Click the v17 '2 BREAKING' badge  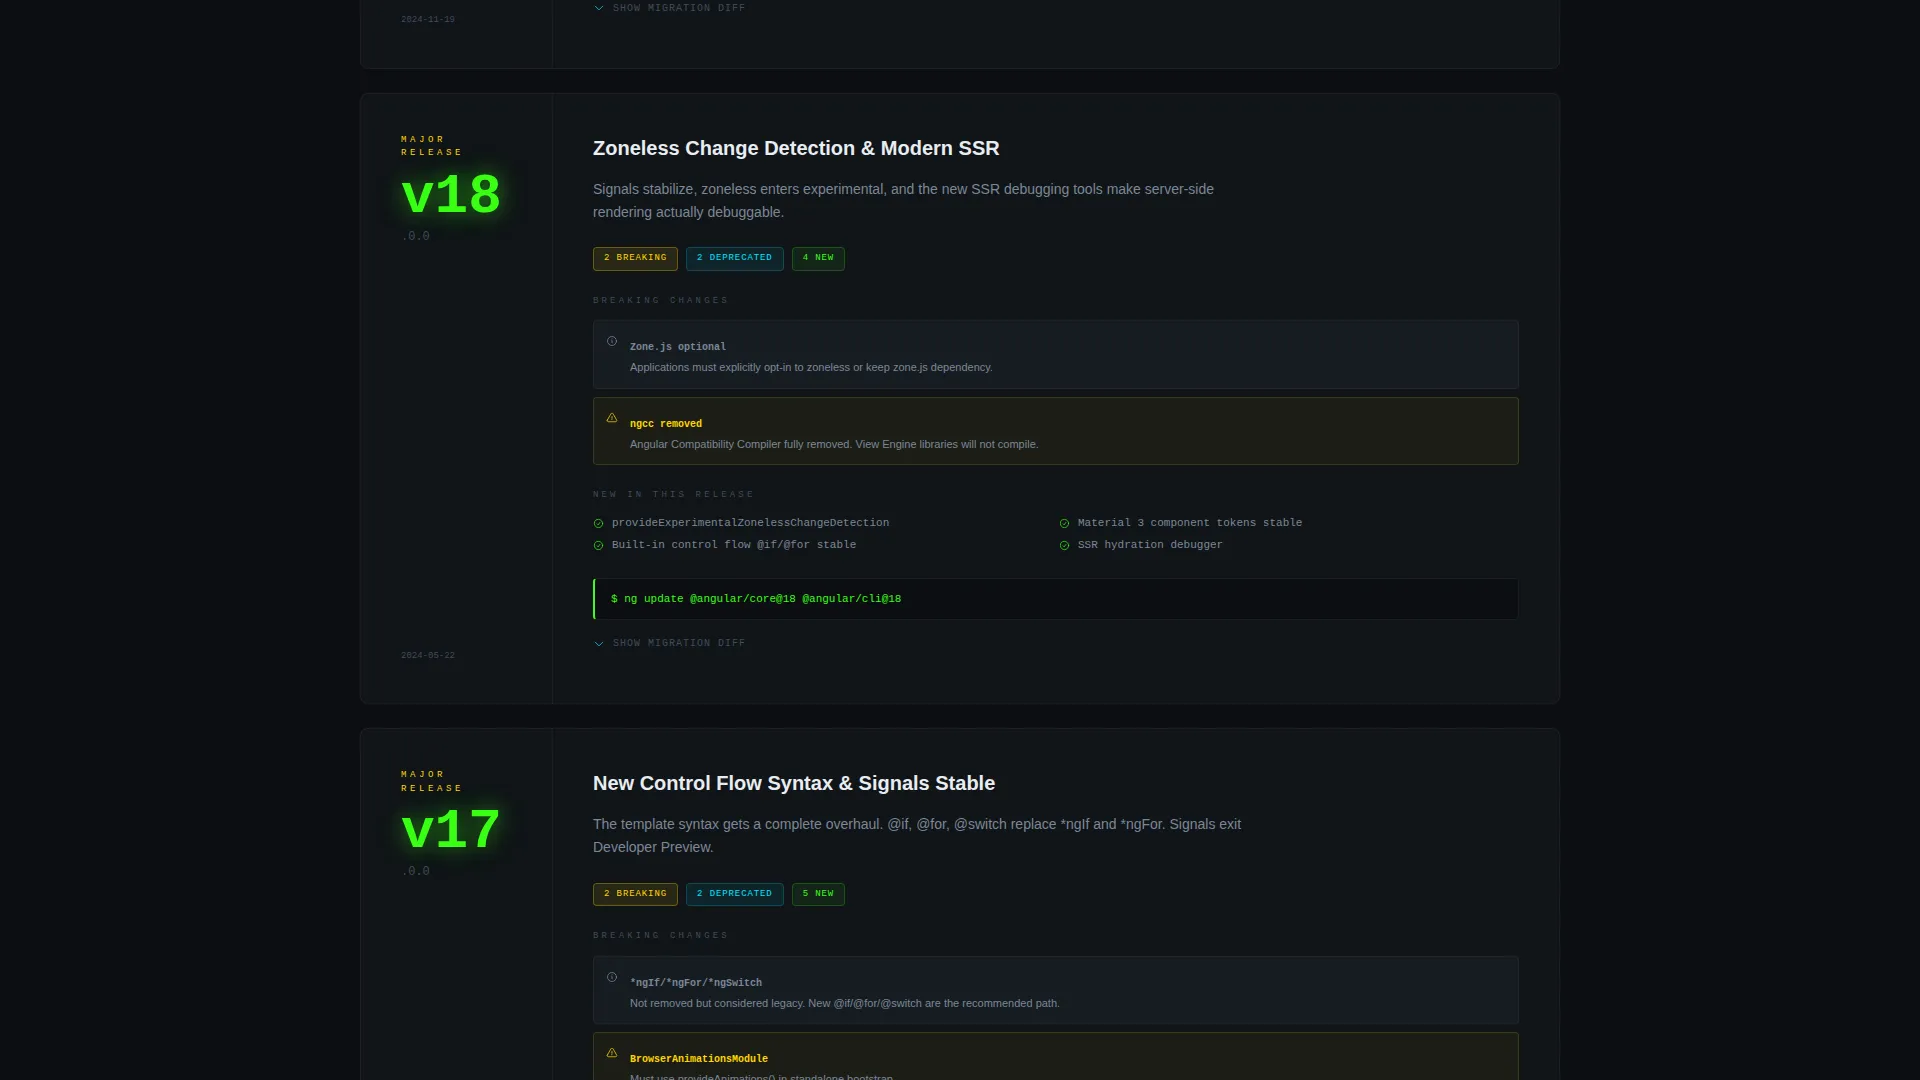[635, 894]
